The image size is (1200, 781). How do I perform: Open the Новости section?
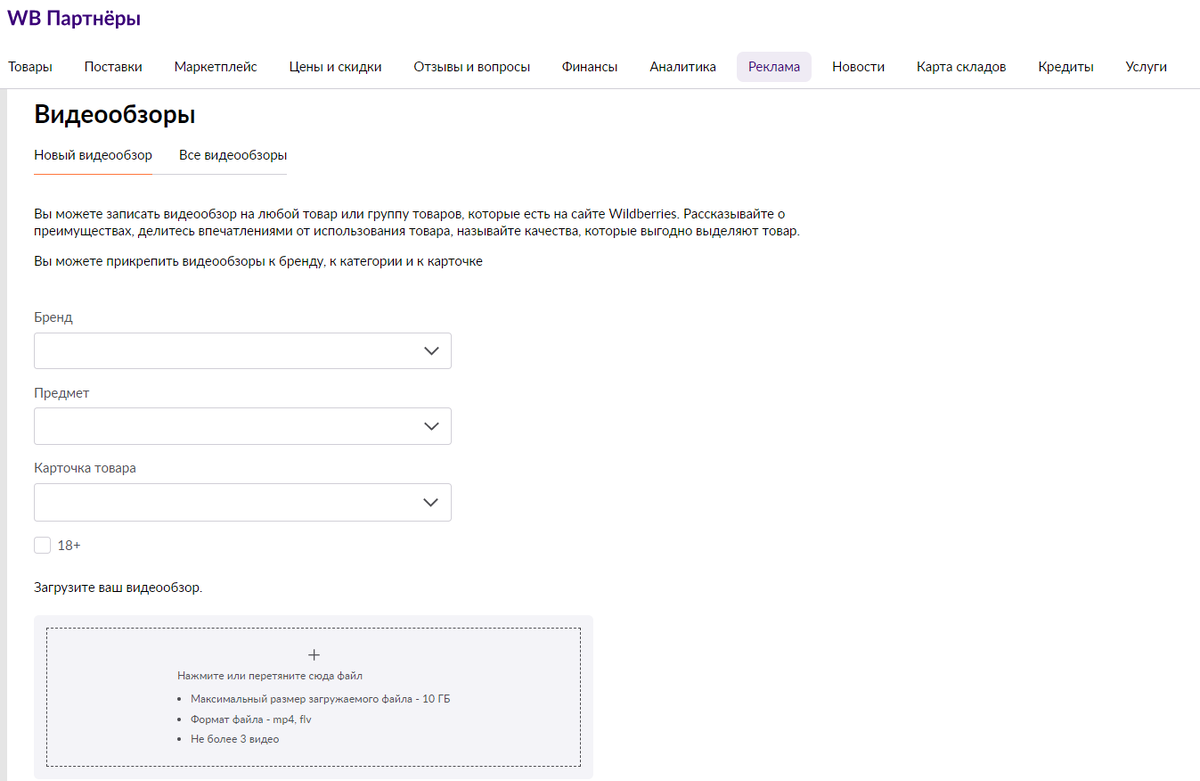pos(858,67)
